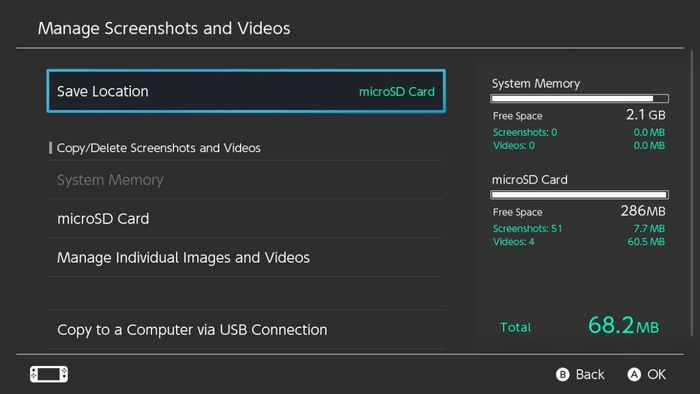
Task: Open microSD Card copy/delete option
Action: [246, 219]
